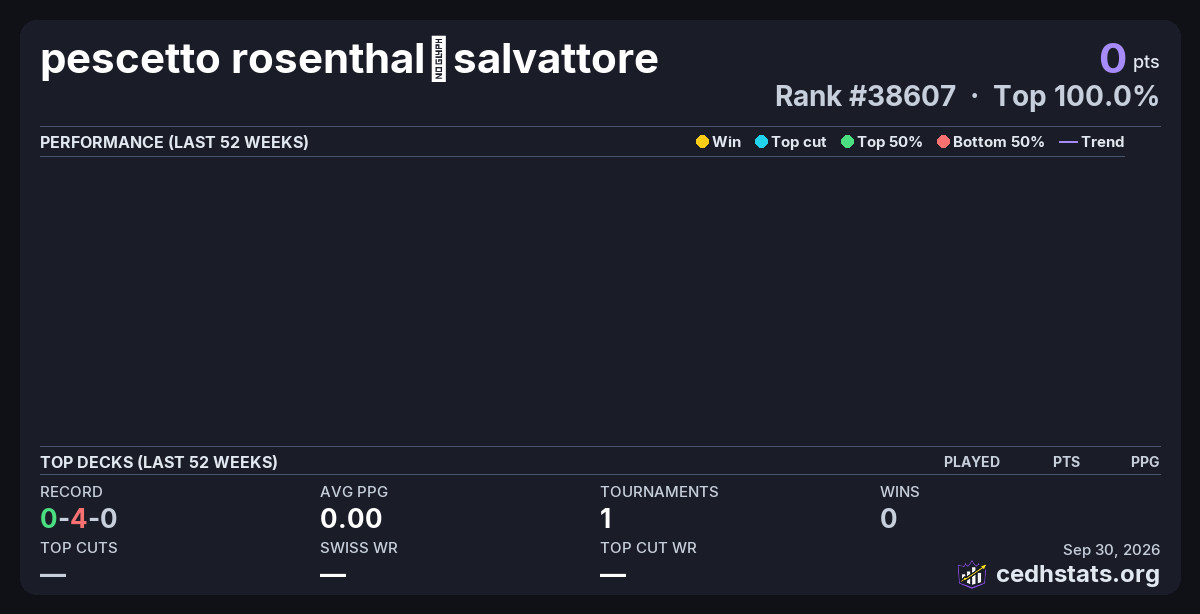Click the PTS column header
The height and width of the screenshot is (614, 1200).
pyautogui.click(x=1066, y=462)
